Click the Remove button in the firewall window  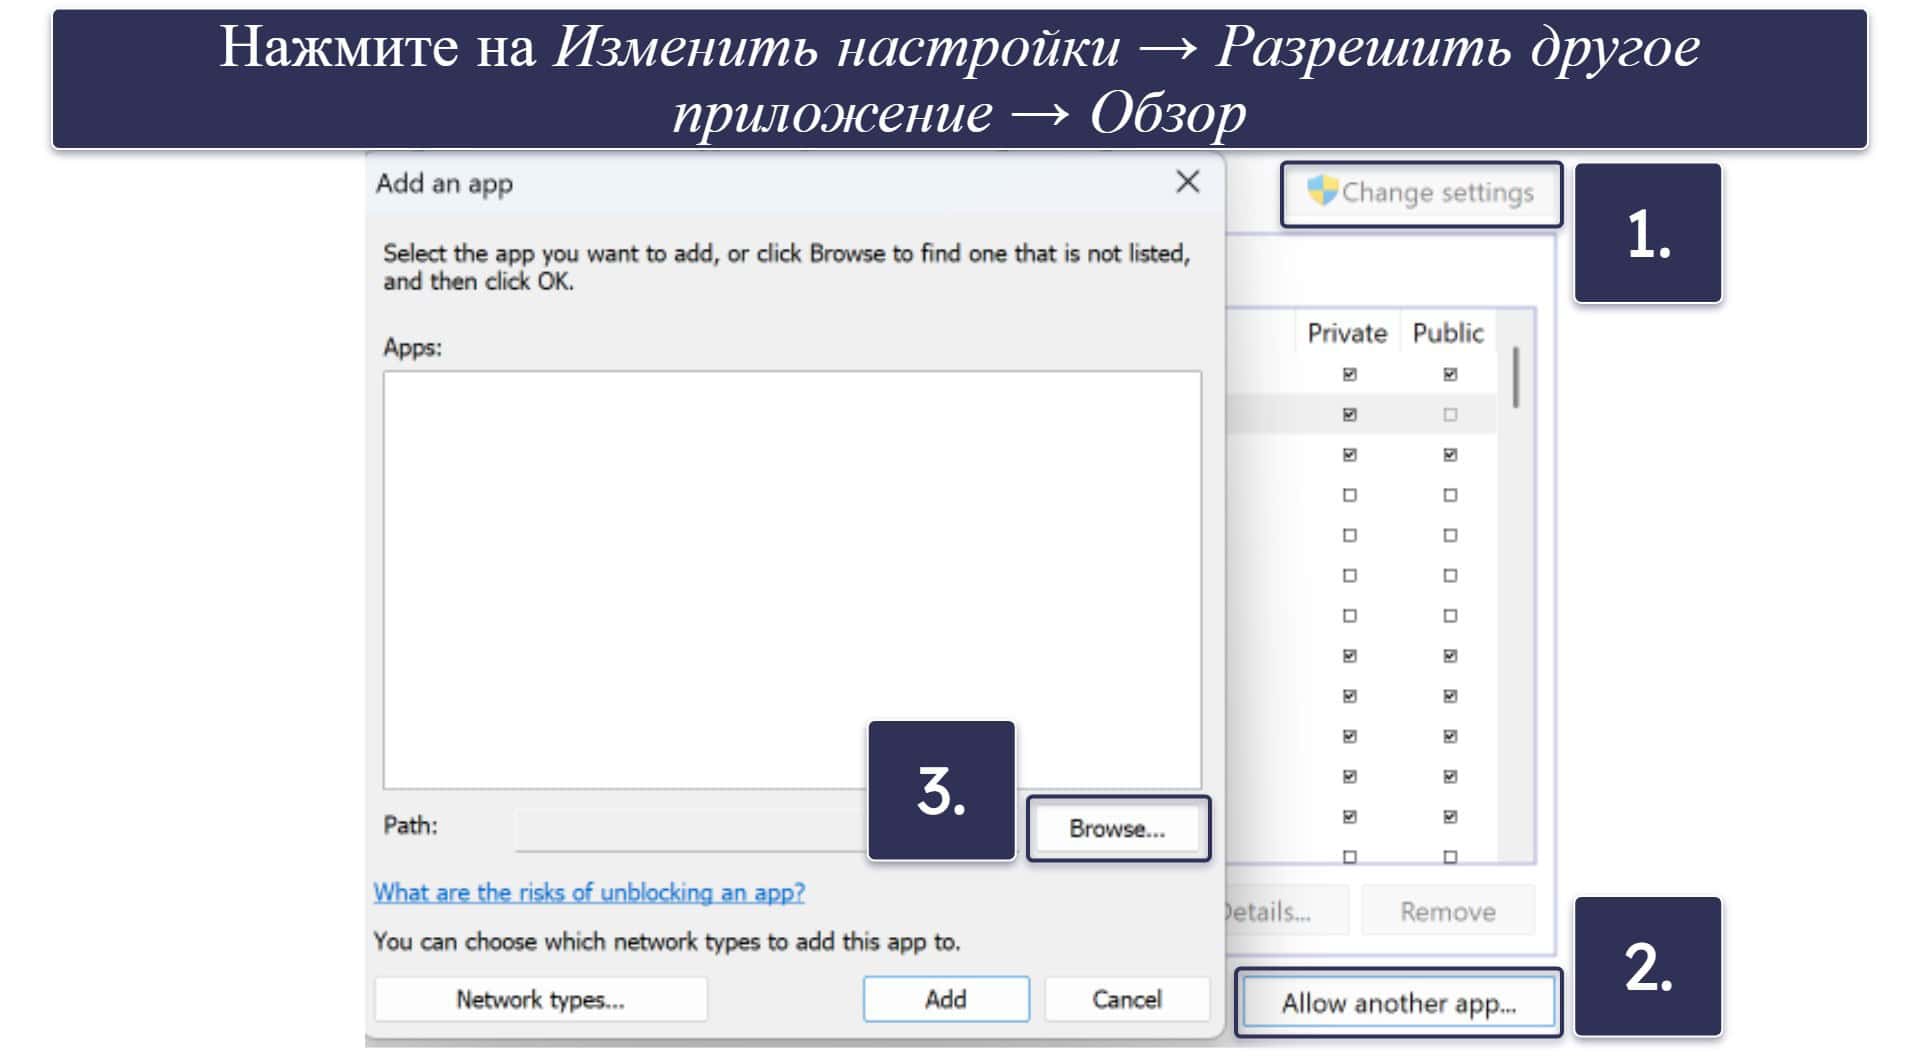tap(1447, 911)
